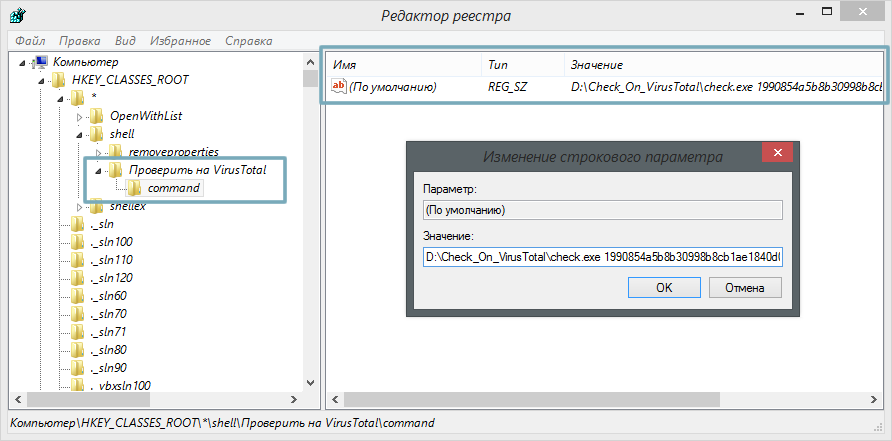892x441 pixels.
Task: Click the Registry Editor title bar icon
Action: (16, 16)
